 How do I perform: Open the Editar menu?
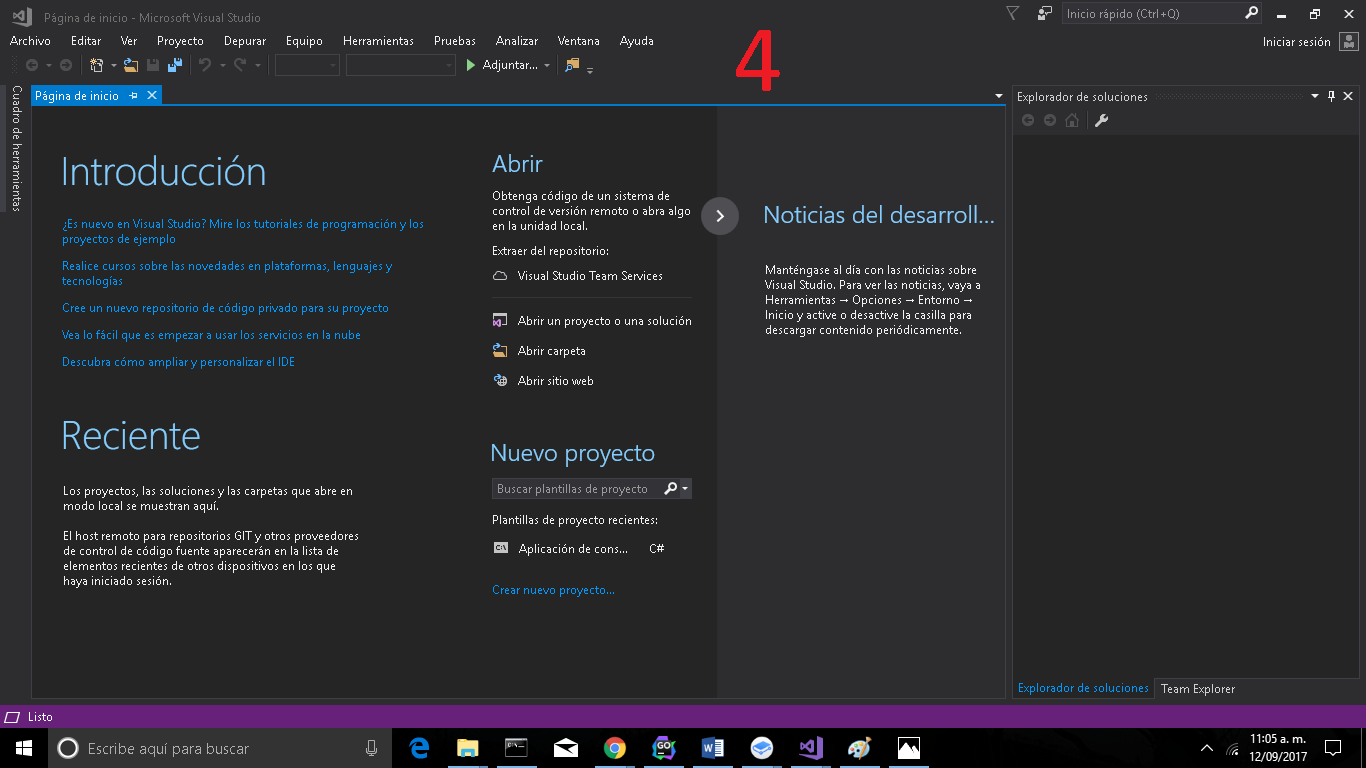click(x=86, y=41)
